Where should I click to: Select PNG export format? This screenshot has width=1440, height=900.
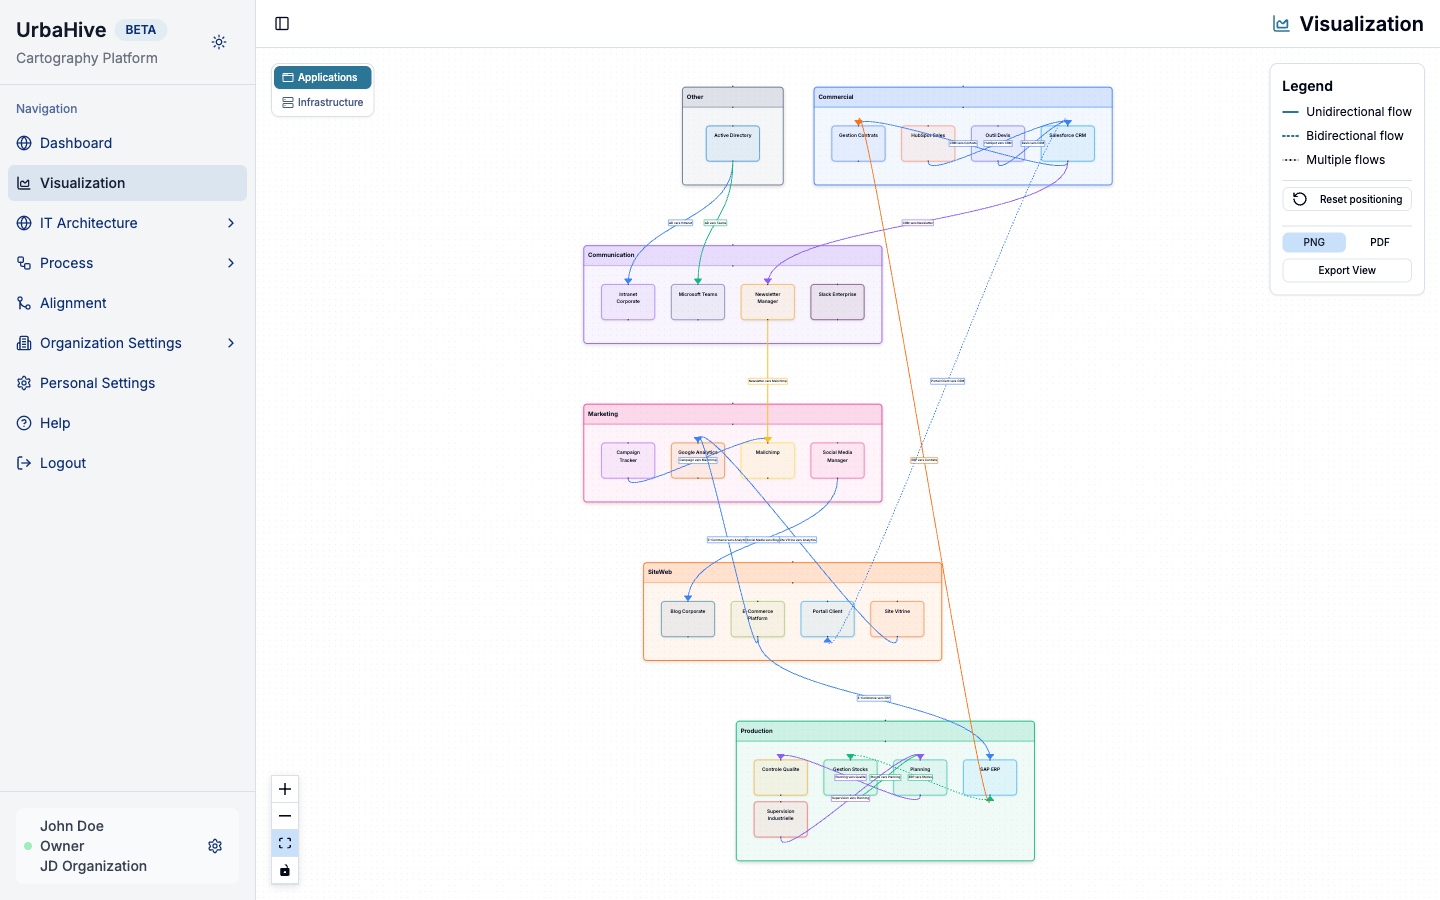(x=1314, y=242)
